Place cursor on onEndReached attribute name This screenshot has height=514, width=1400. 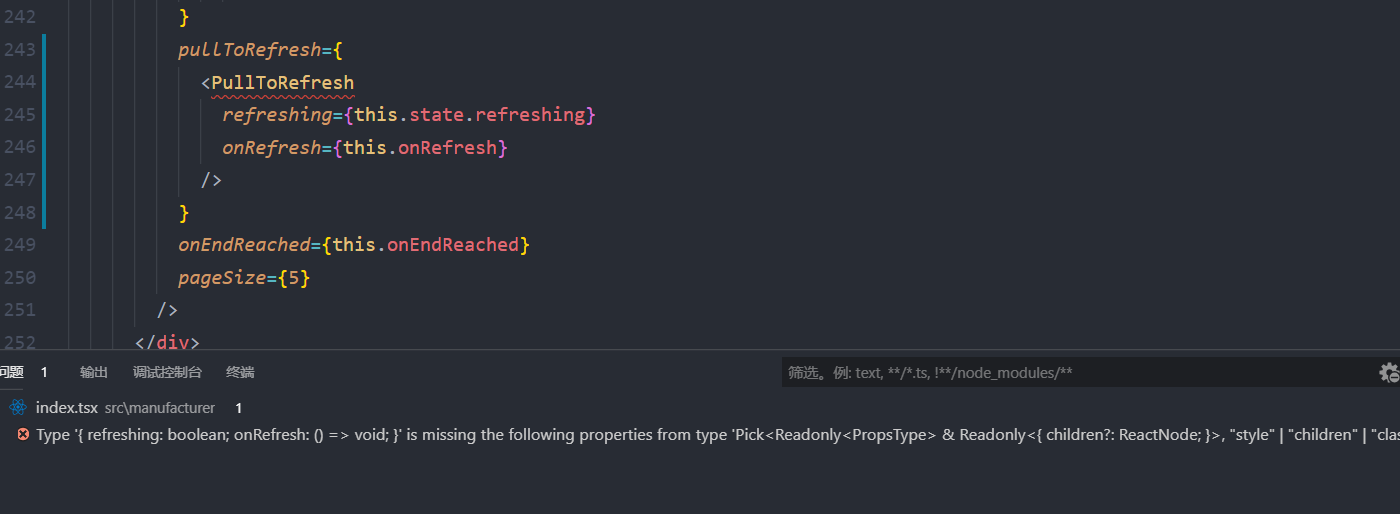(x=244, y=245)
